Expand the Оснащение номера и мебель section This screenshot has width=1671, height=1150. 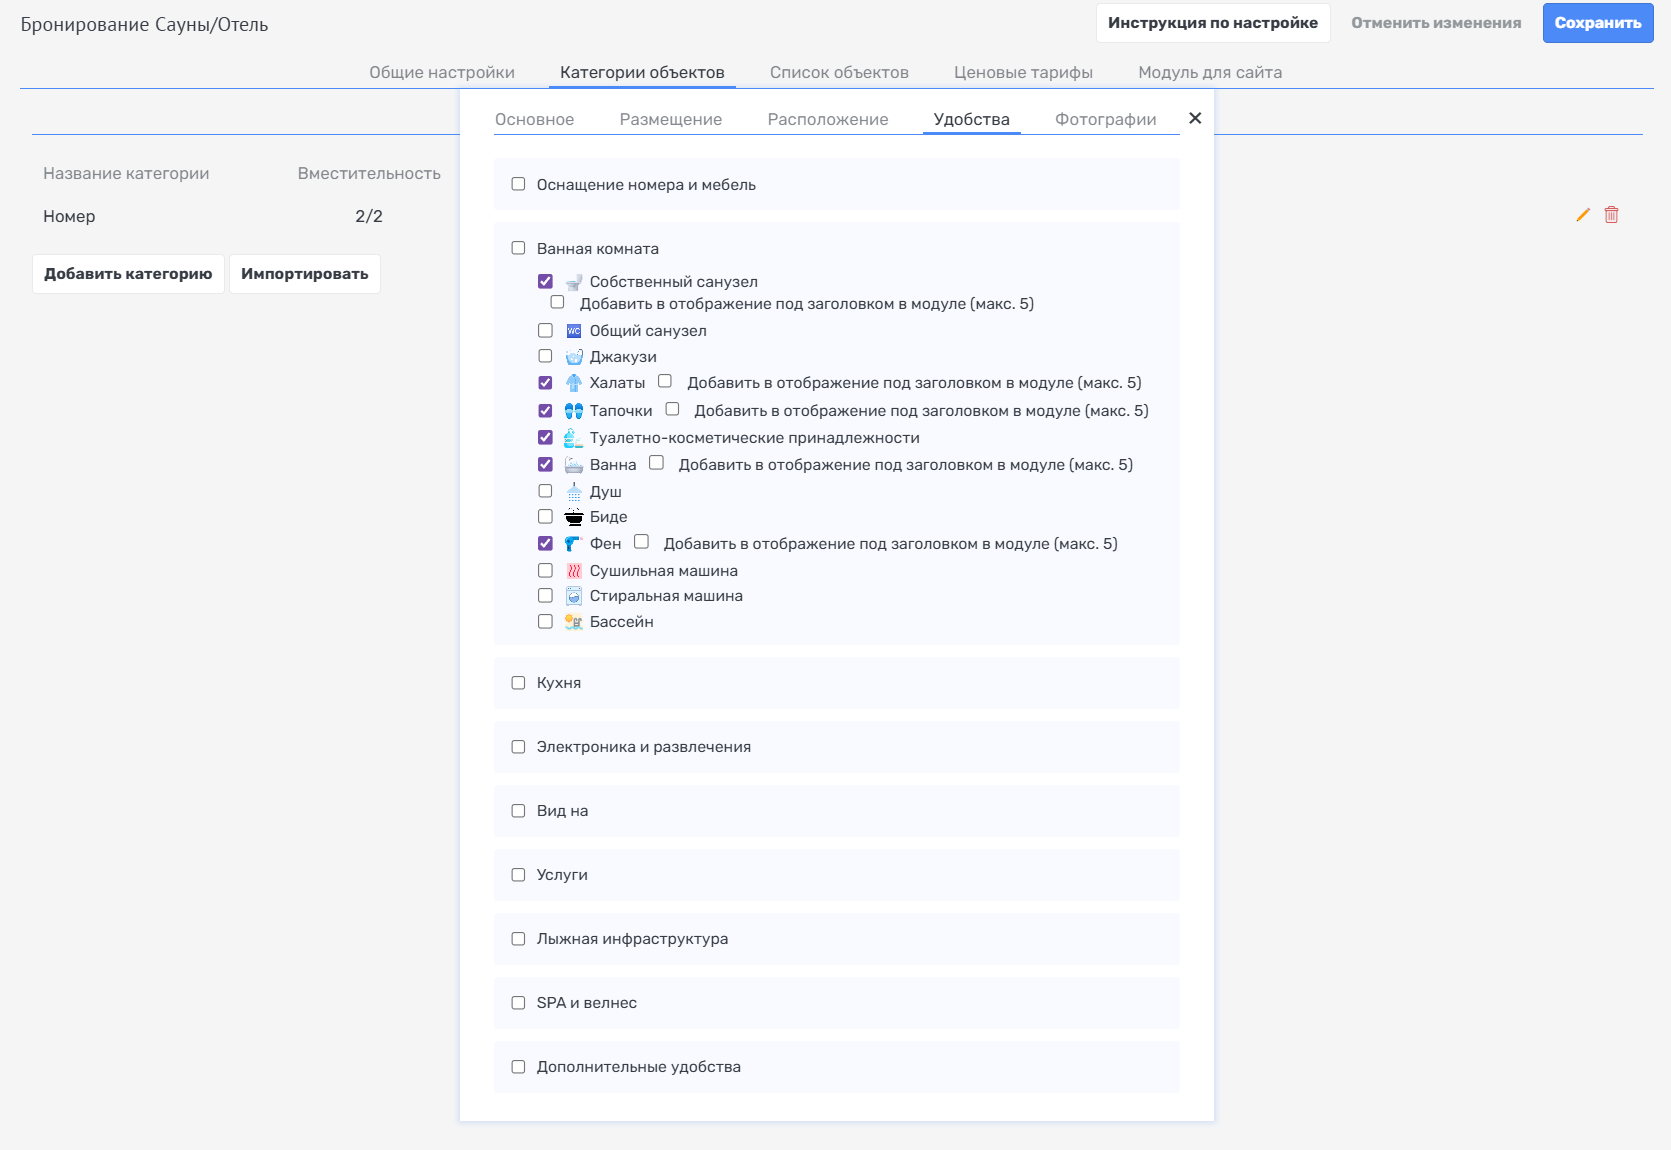pos(518,184)
